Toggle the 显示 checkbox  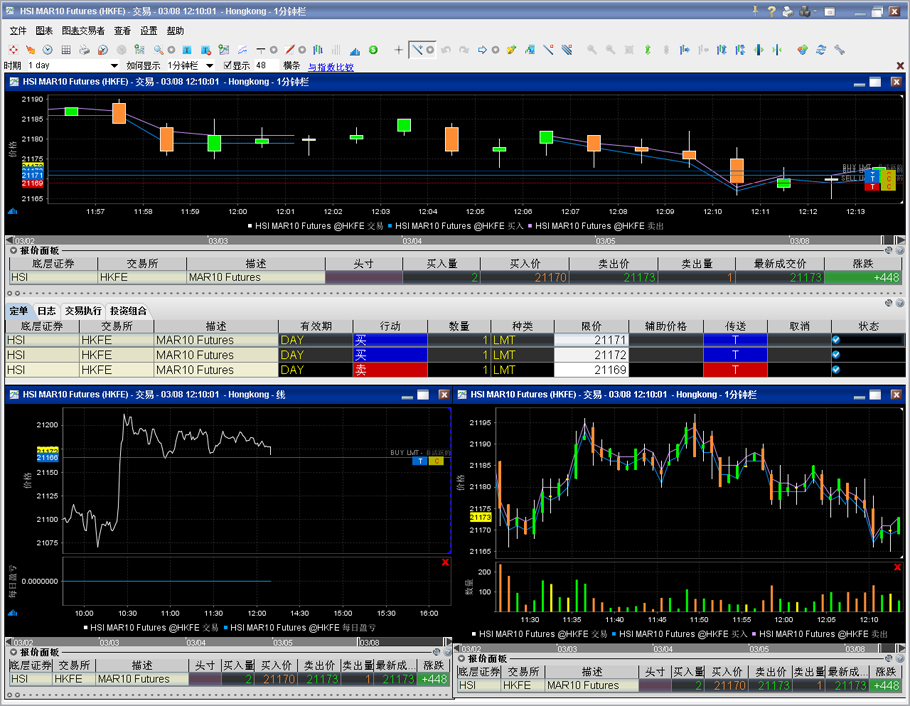point(228,65)
